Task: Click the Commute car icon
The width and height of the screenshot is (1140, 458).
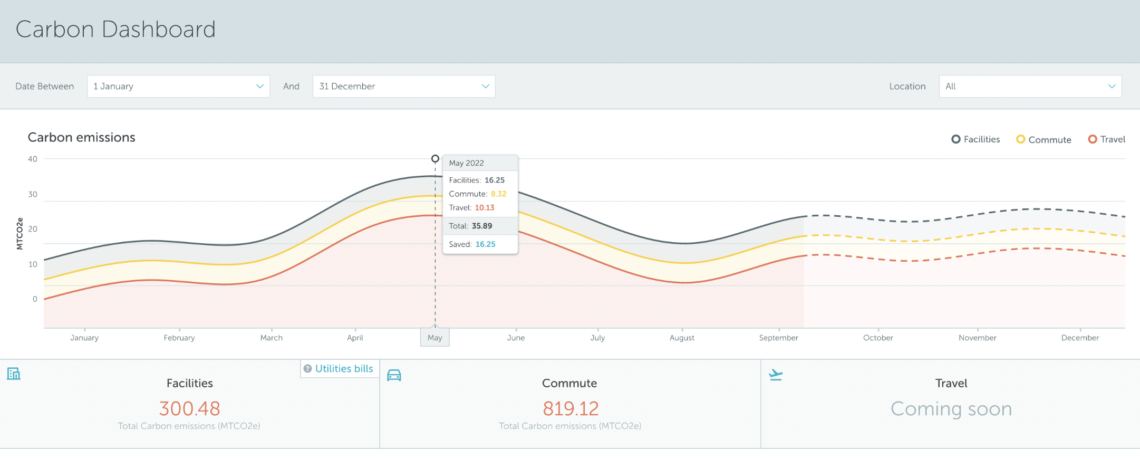Action: pos(394,375)
